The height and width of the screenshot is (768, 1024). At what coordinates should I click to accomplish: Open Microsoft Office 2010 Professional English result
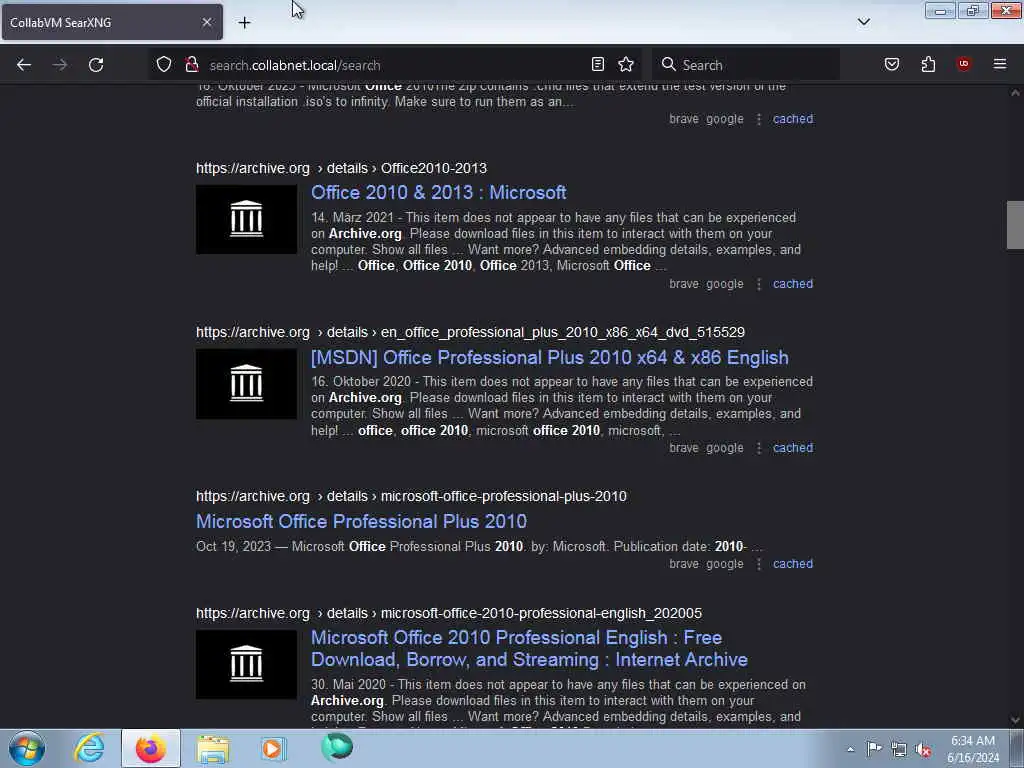tap(529, 648)
